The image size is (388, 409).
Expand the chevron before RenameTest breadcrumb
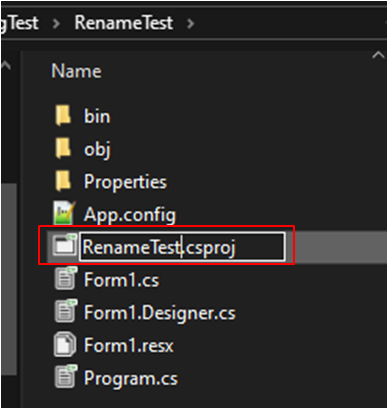(57, 24)
